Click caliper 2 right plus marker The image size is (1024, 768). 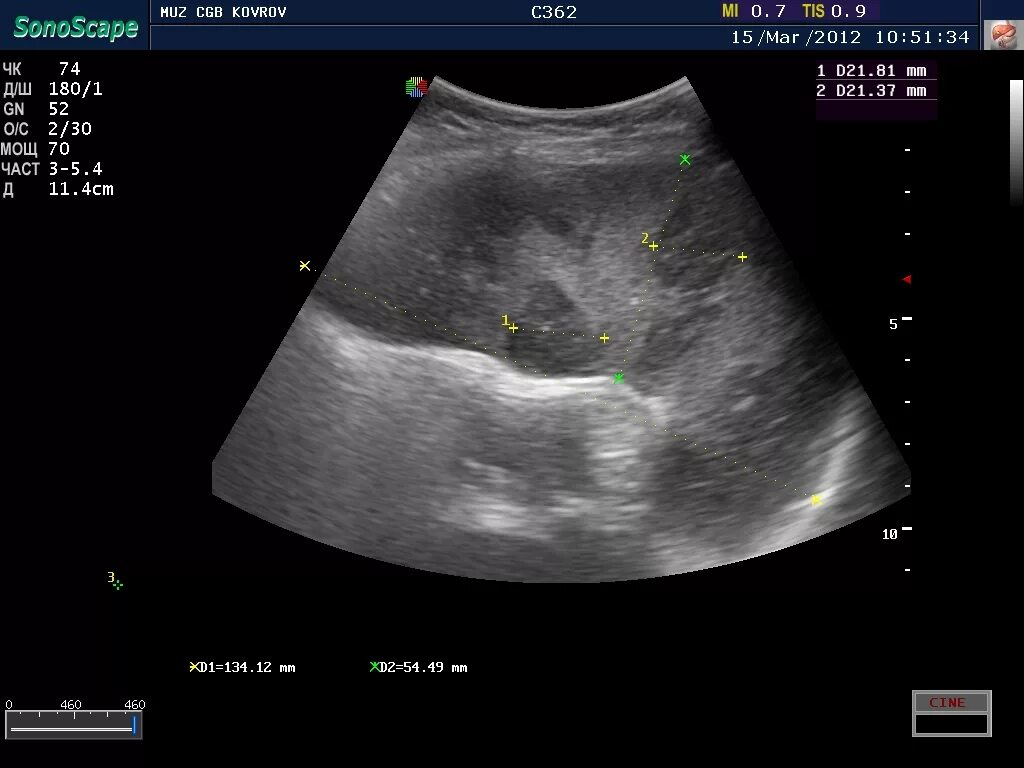click(742, 257)
